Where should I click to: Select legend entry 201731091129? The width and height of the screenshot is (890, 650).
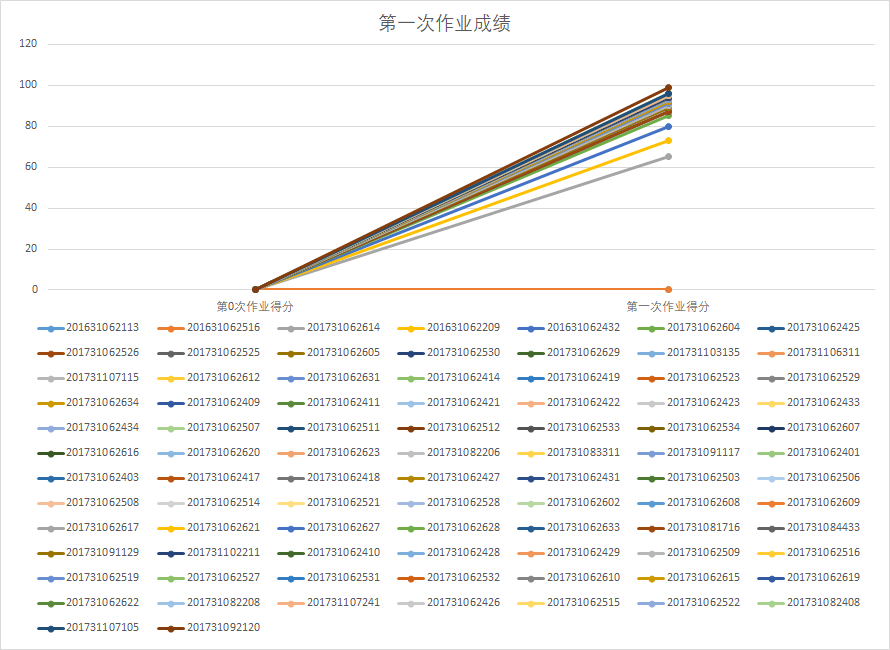88,552
